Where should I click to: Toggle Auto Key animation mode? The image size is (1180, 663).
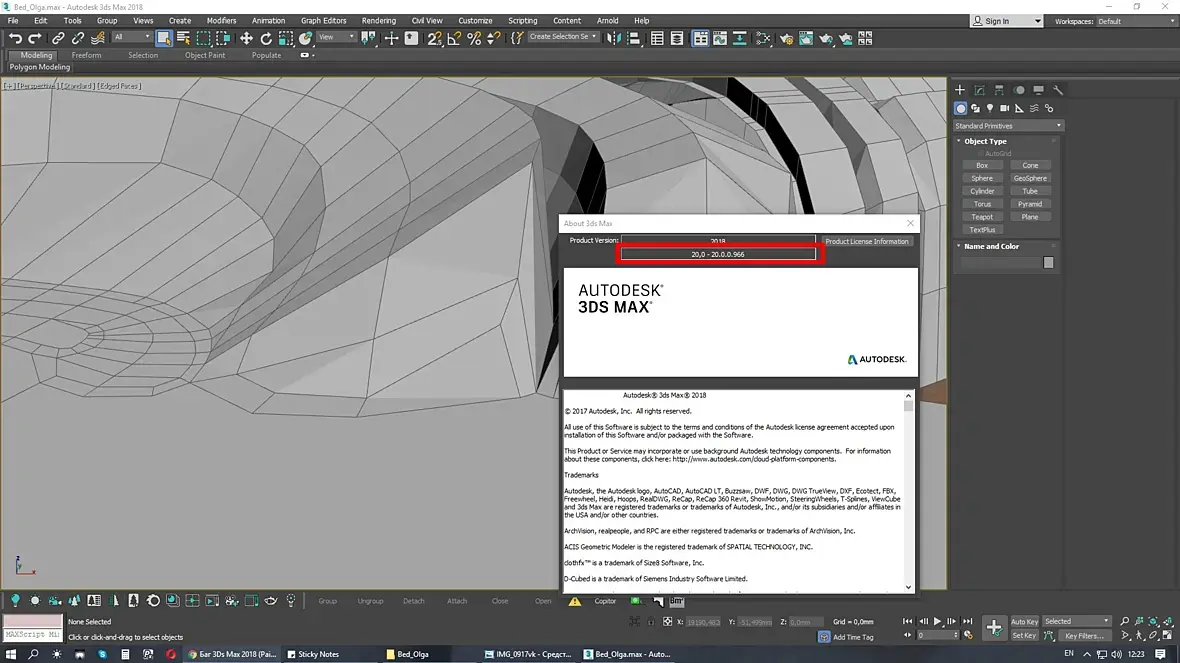pos(1024,621)
